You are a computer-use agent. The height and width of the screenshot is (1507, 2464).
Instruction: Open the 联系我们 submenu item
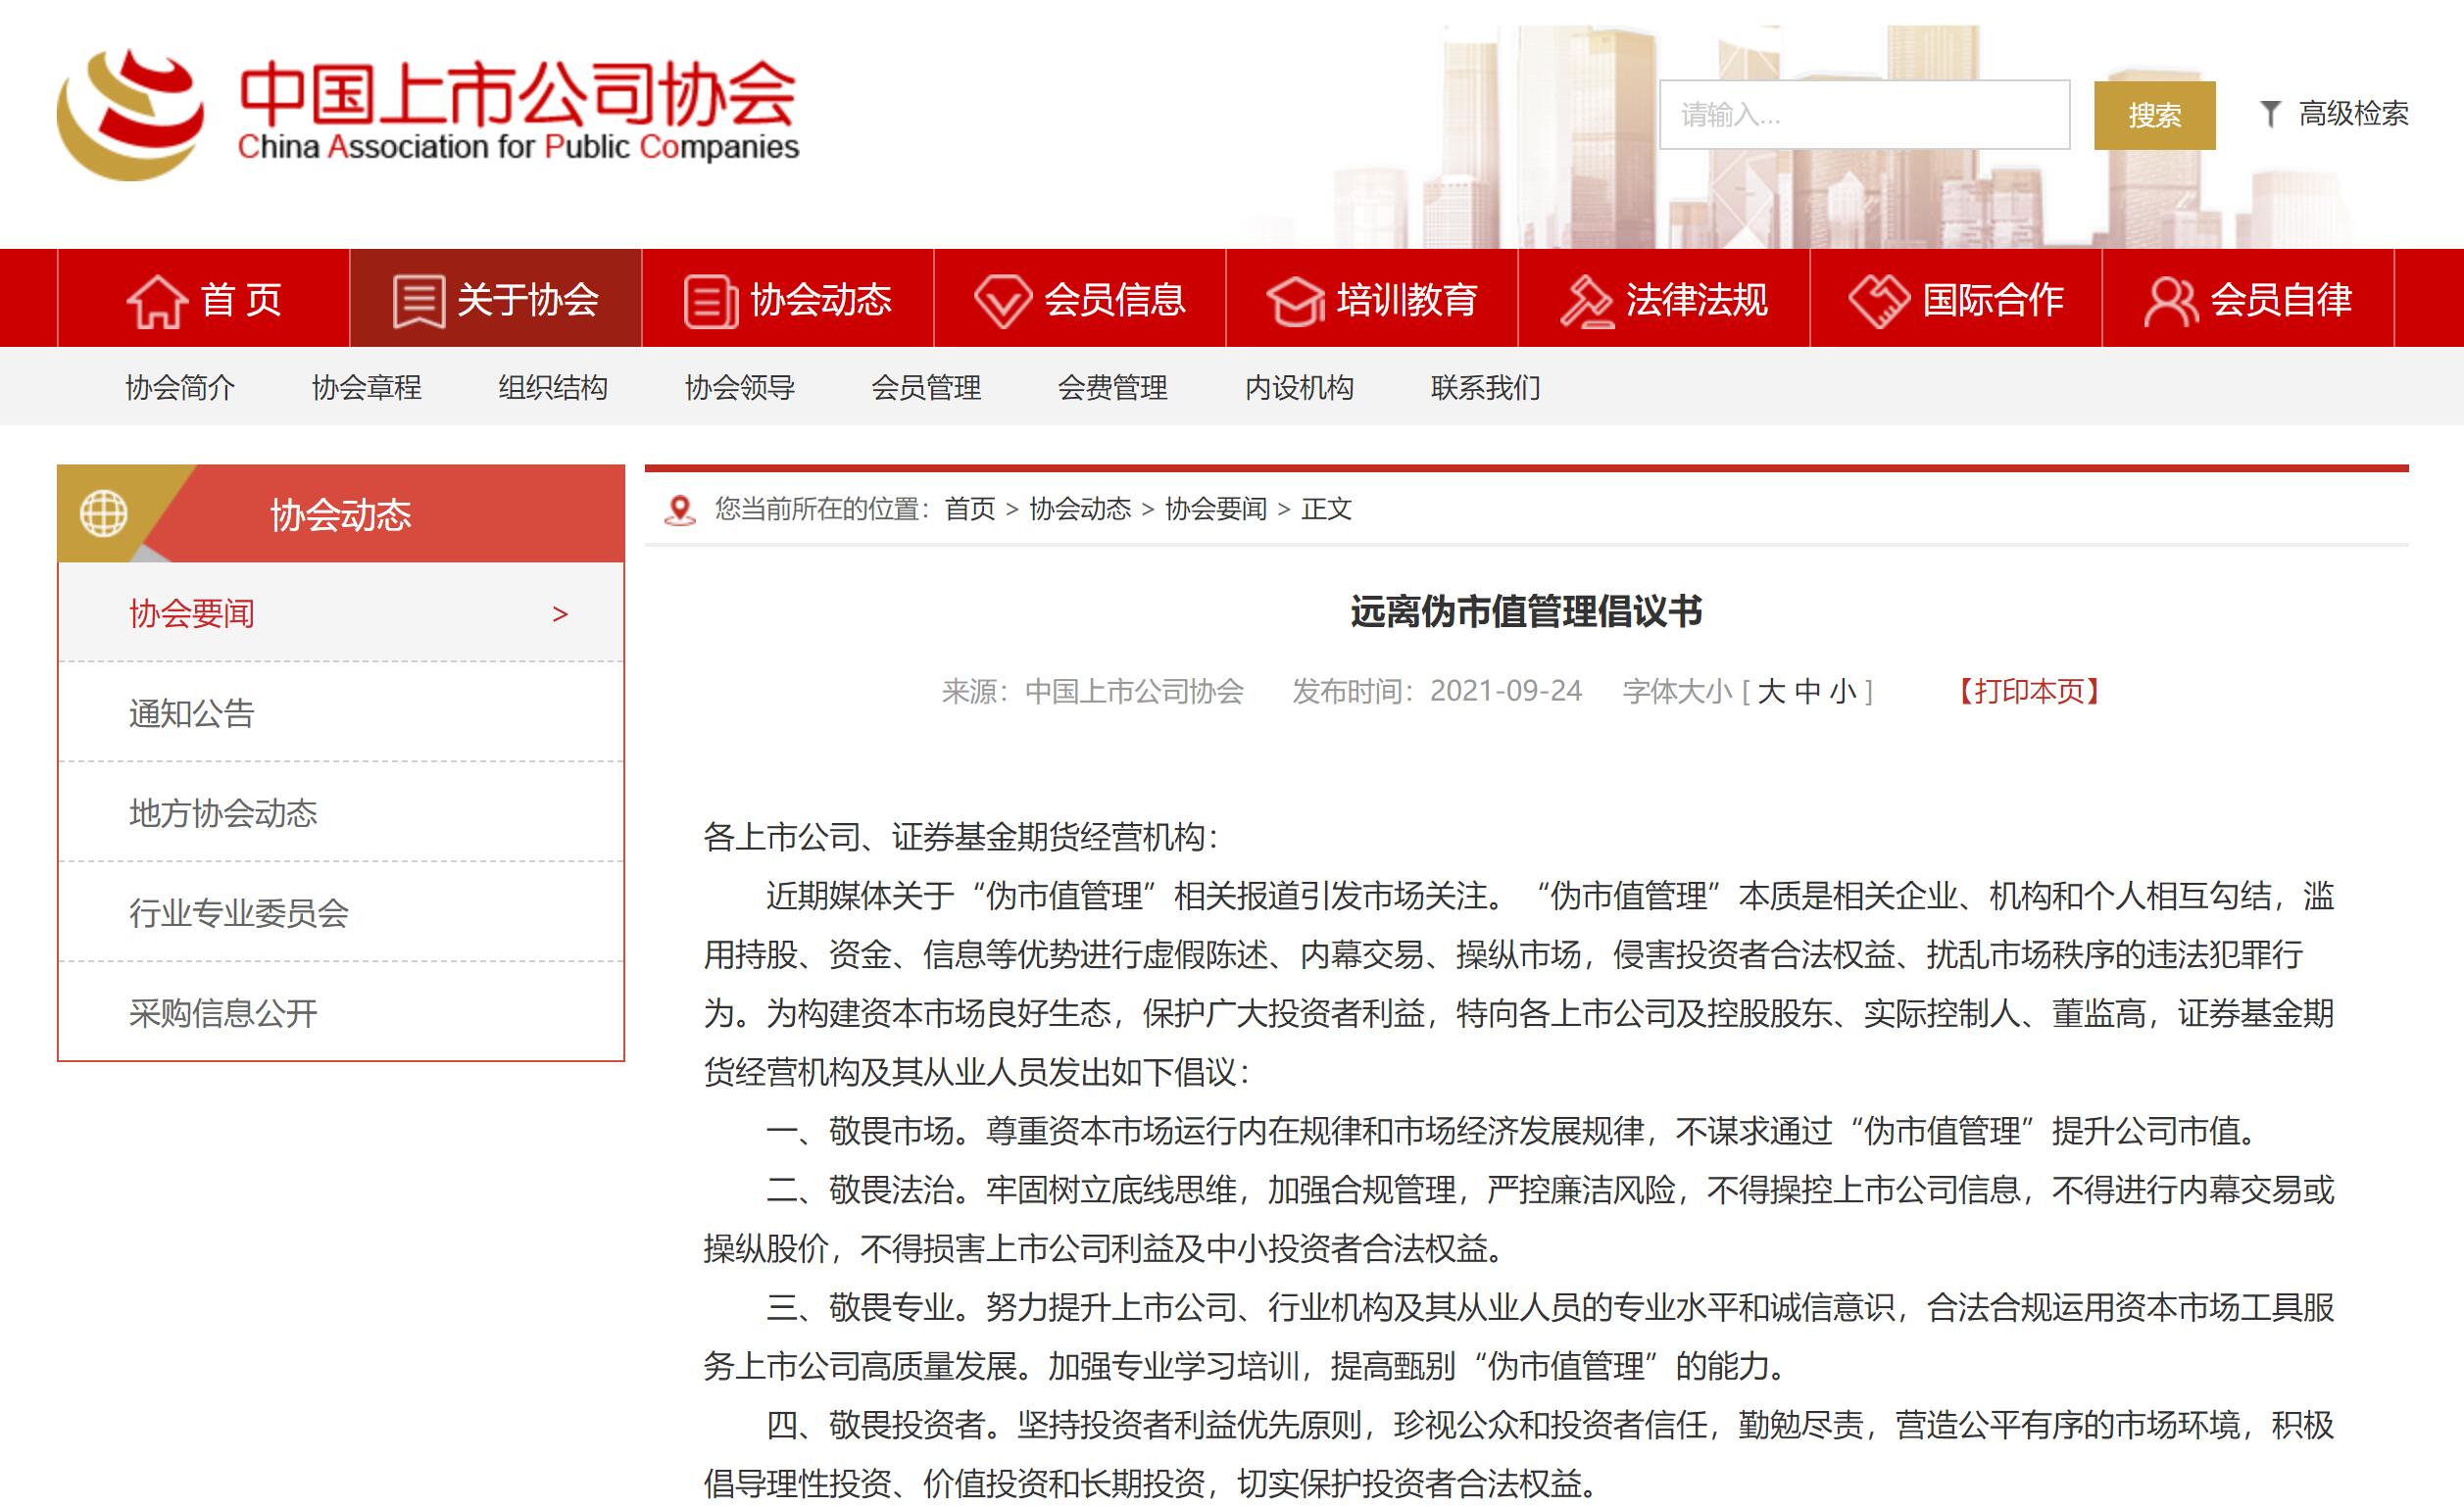pos(1485,388)
